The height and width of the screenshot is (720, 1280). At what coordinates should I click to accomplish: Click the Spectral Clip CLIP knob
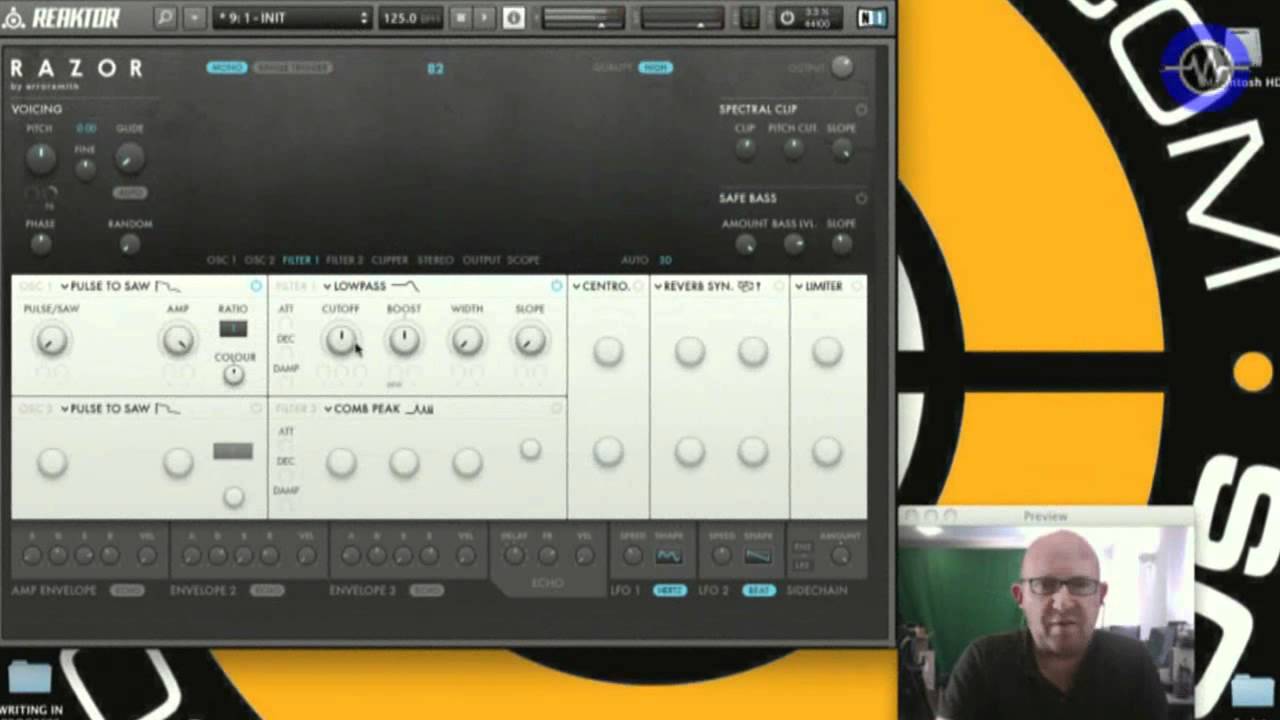pos(745,149)
